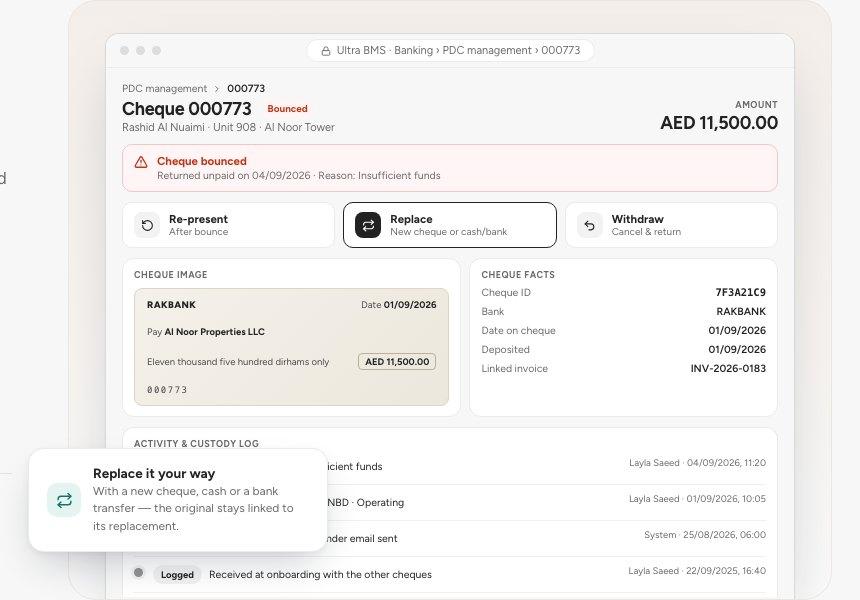The height and width of the screenshot is (600, 860).
Task: Go back to PDC management breadcrumb
Action: [165, 89]
